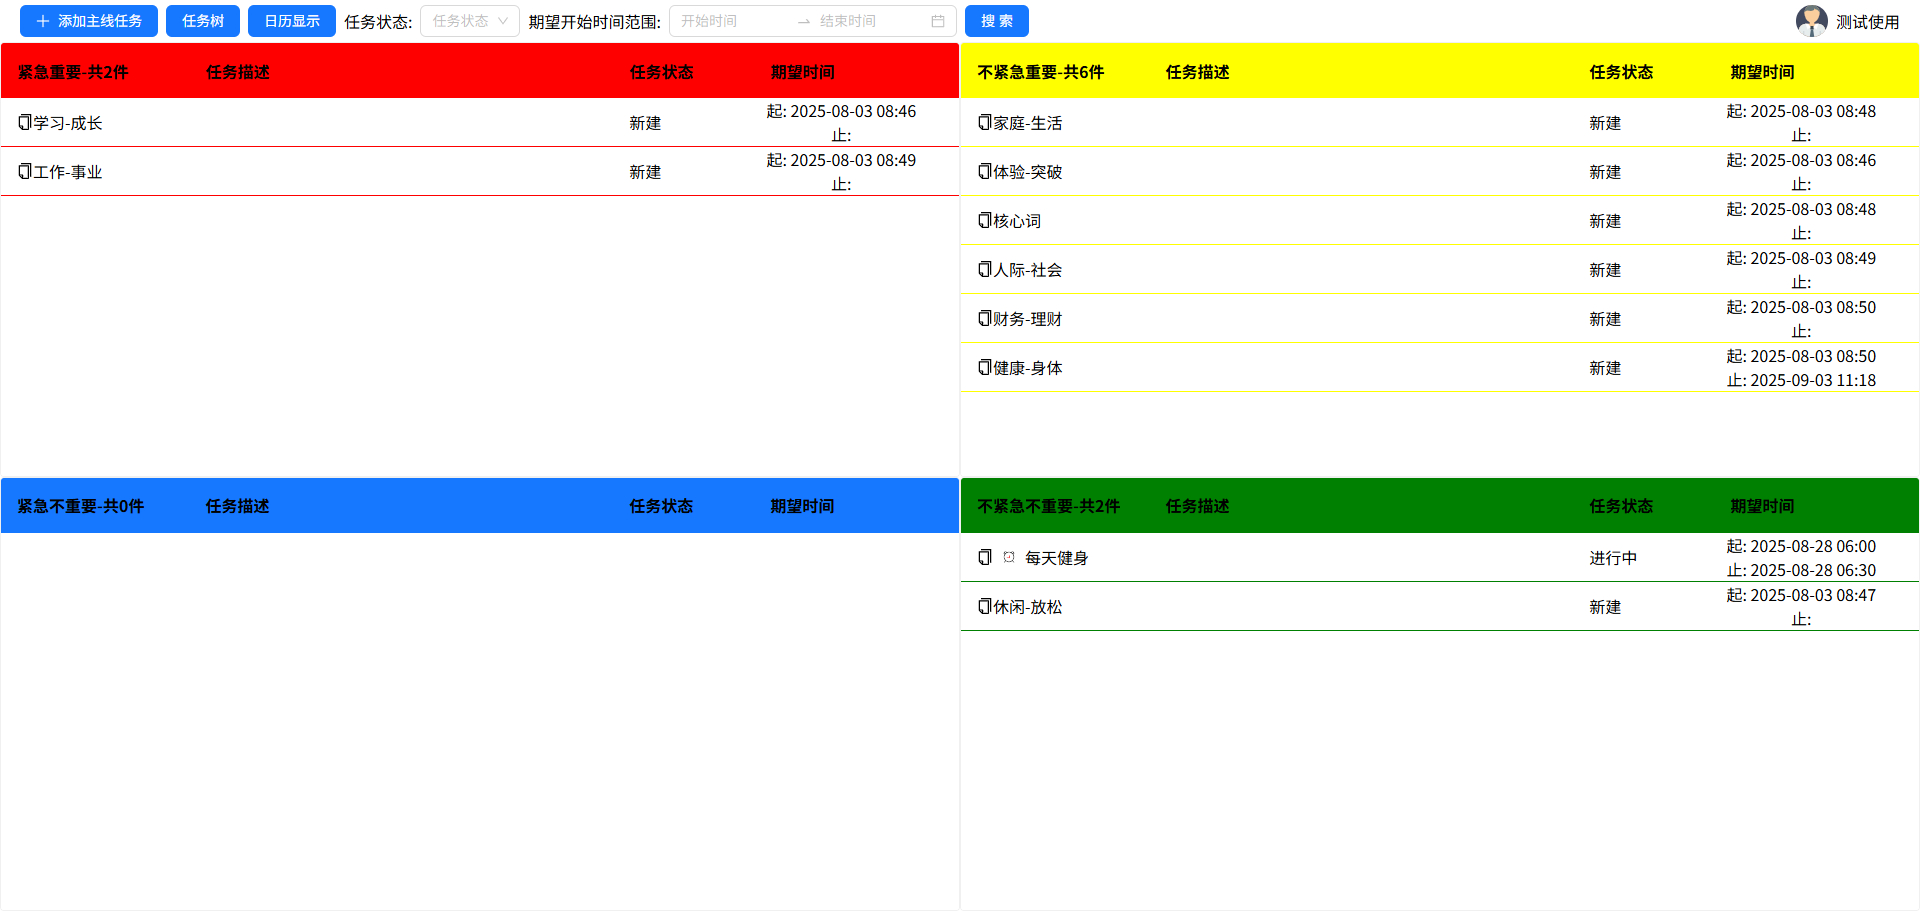Click the 紧急不重要-共0件 header
The image size is (1920, 911).
(x=81, y=506)
